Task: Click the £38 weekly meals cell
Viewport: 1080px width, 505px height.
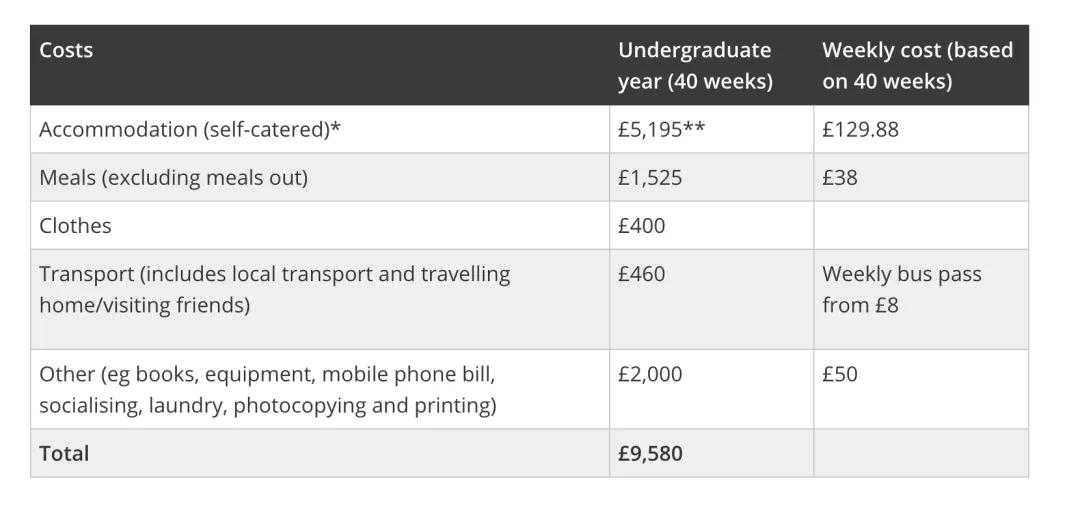Action: [x=840, y=177]
